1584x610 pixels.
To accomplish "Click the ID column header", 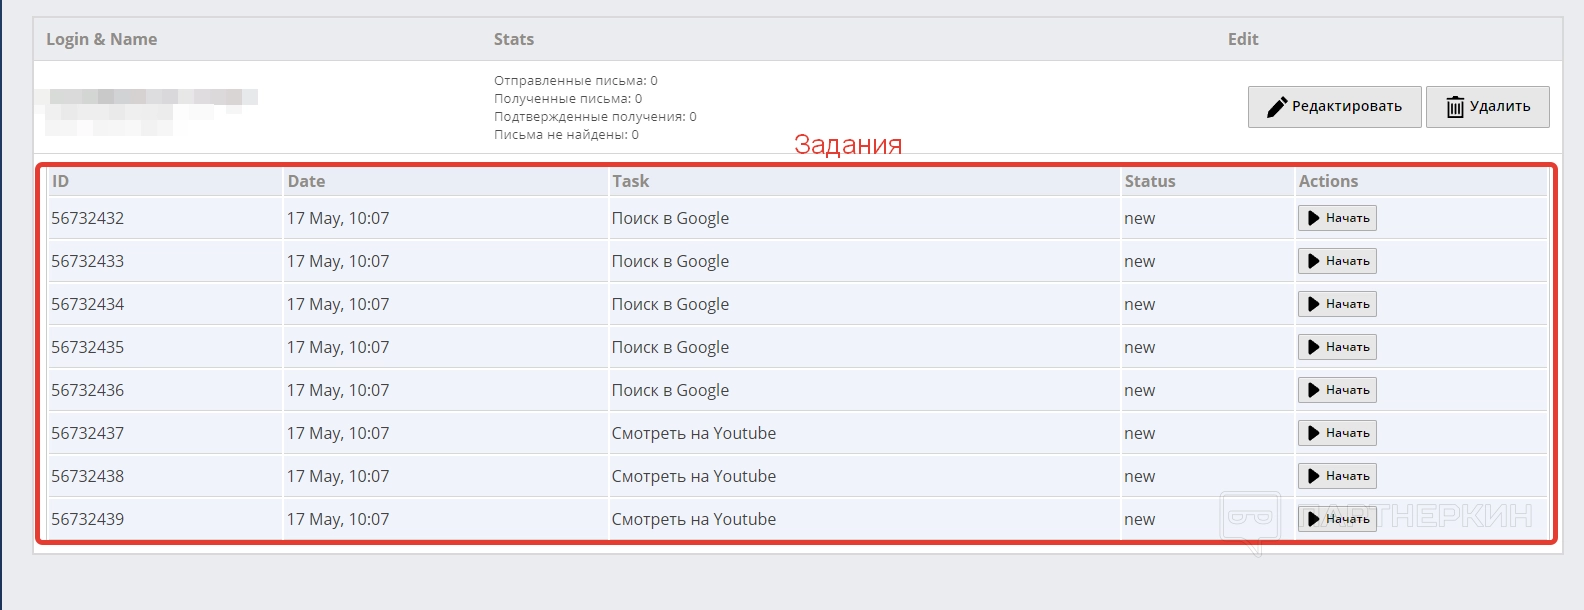I will pos(61,181).
